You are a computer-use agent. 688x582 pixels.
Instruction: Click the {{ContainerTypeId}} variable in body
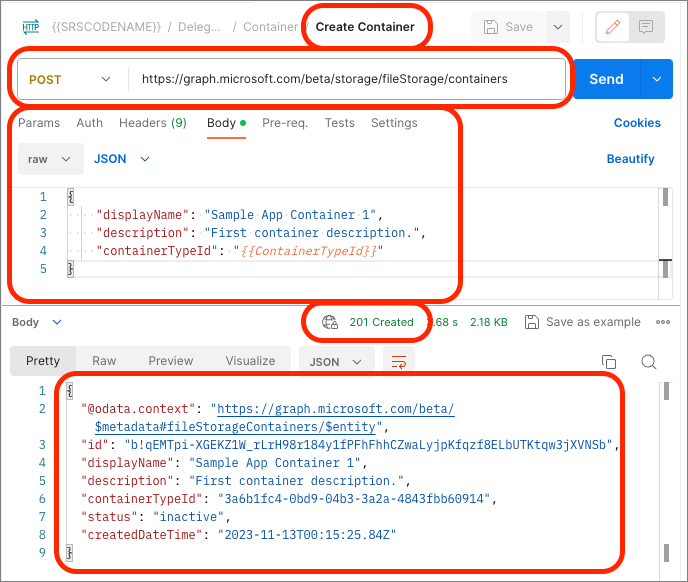click(309, 251)
